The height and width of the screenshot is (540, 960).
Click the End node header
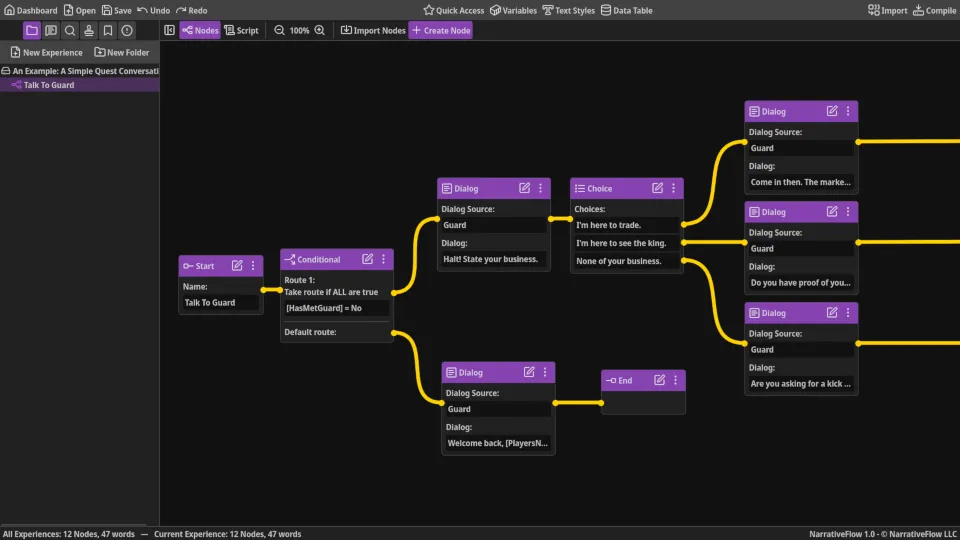[x=643, y=380]
